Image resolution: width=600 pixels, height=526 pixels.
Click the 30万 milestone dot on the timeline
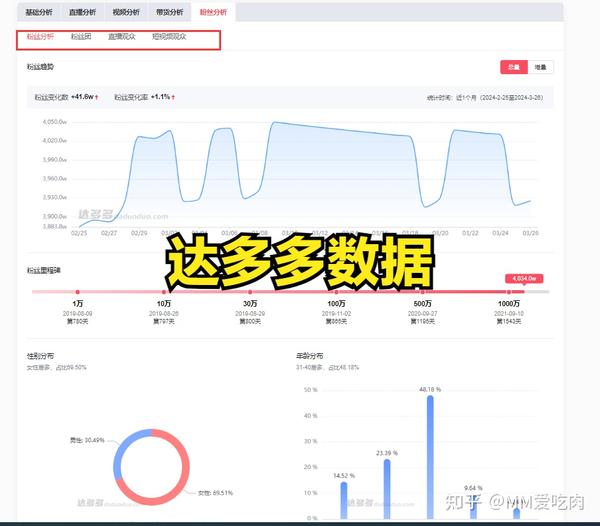coord(250,292)
